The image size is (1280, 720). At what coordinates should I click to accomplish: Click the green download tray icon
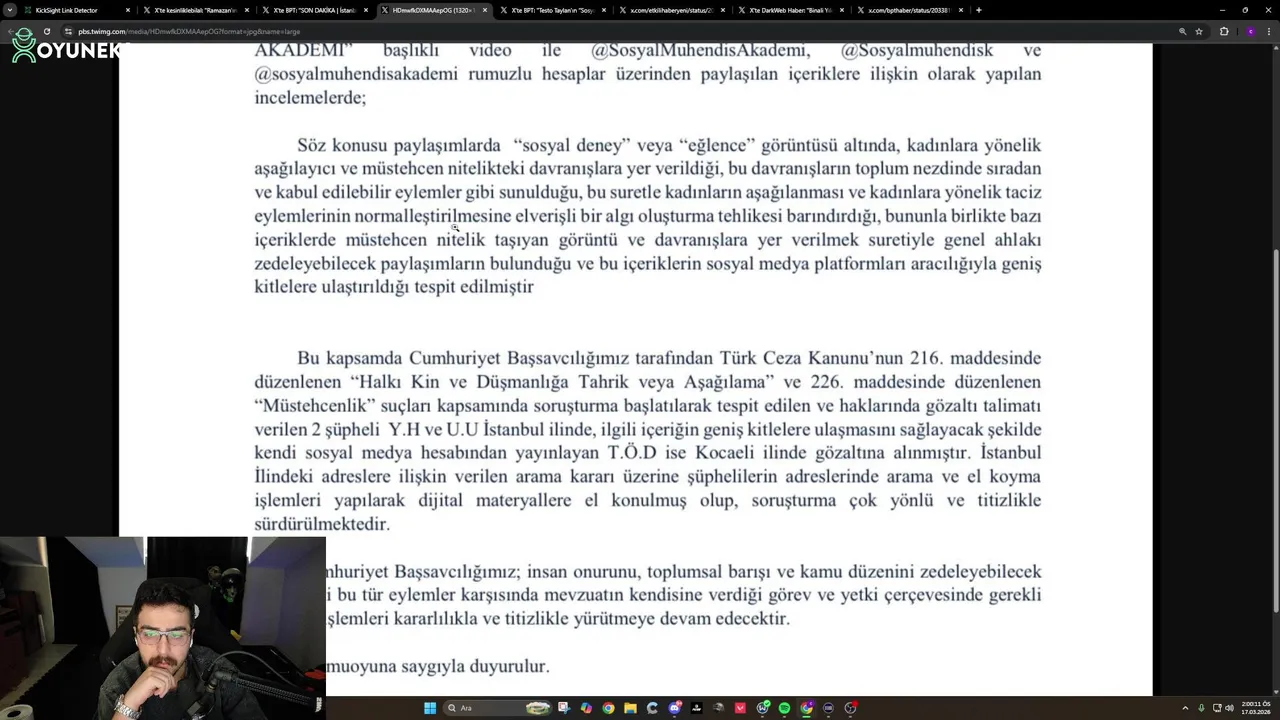(1201, 708)
